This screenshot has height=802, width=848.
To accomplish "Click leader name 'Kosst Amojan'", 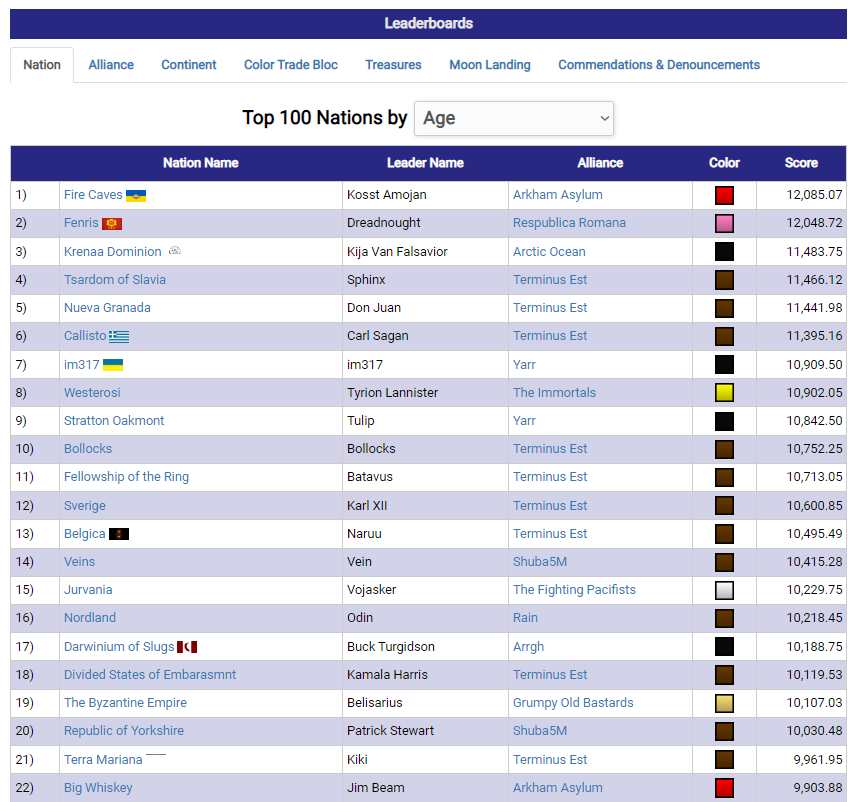I will click(x=387, y=195).
